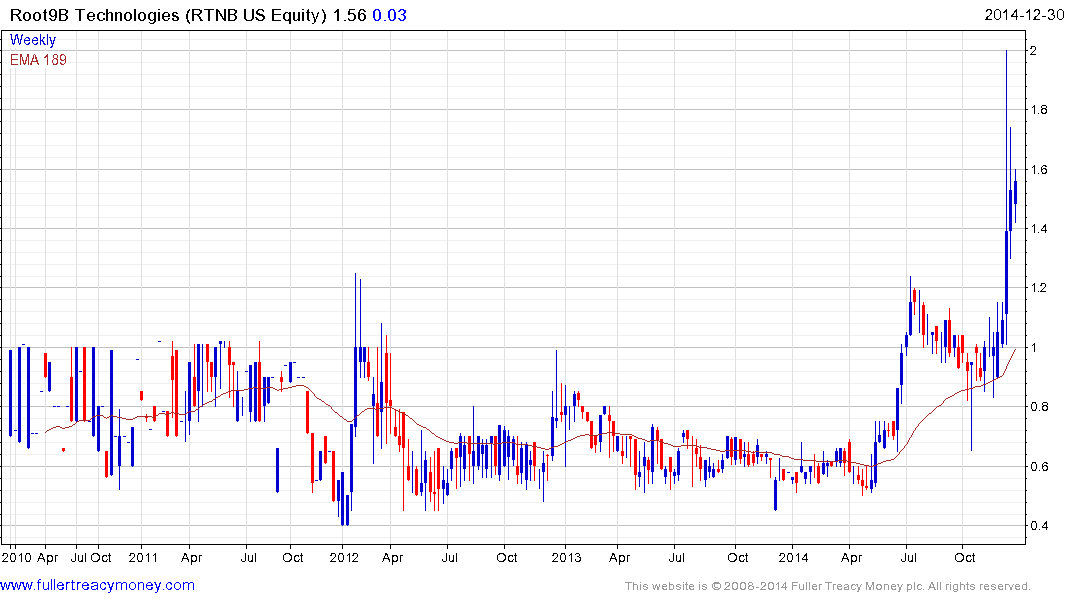Click the price change value 0.03
Screen dimensions: 1075x600
coord(389,15)
